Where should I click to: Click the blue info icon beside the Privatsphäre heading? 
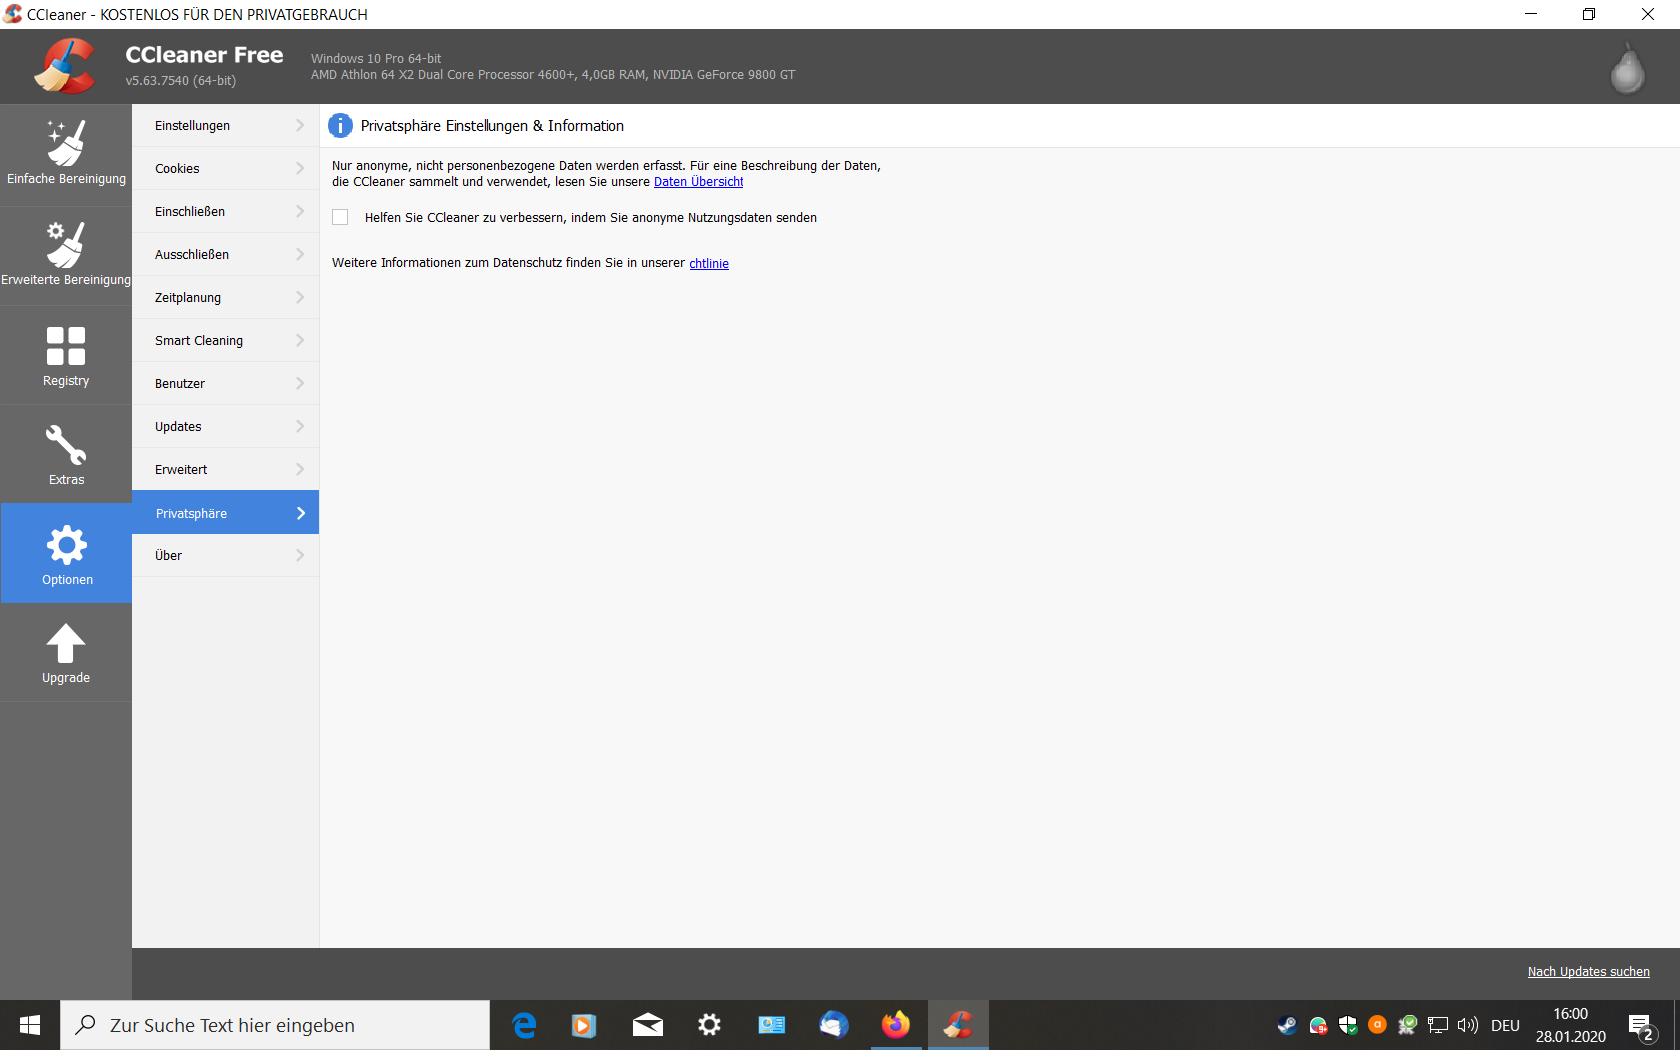(340, 126)
